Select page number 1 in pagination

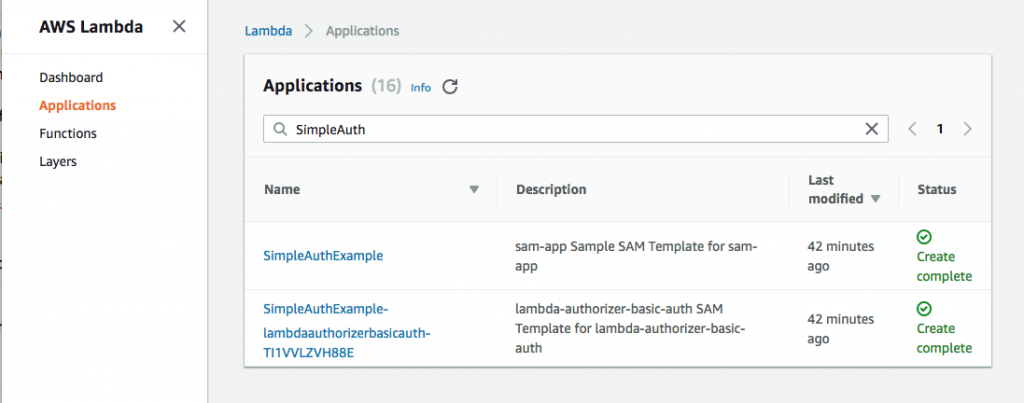pos(940,129)
